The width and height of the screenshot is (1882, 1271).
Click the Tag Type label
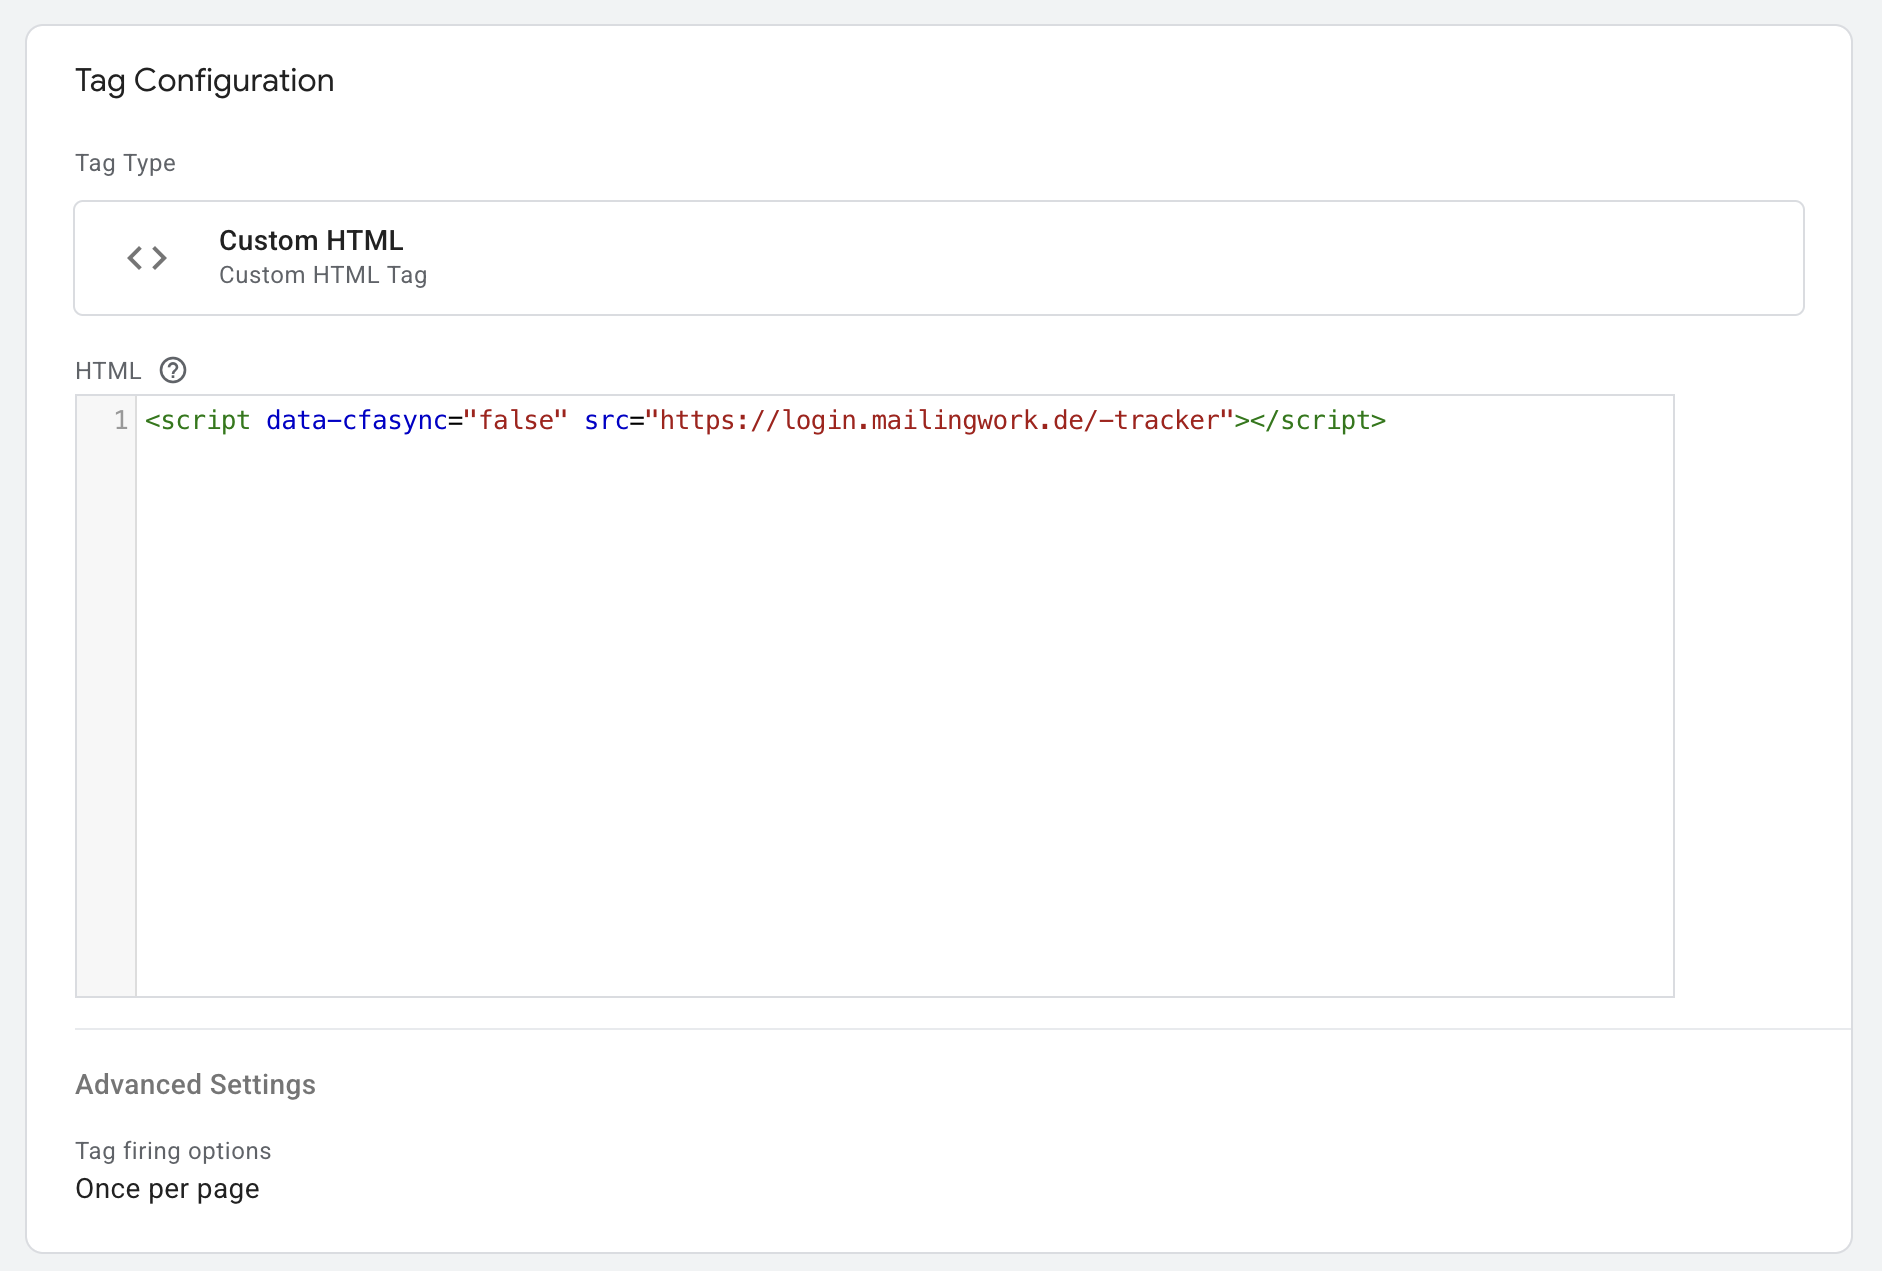(126, 163)
